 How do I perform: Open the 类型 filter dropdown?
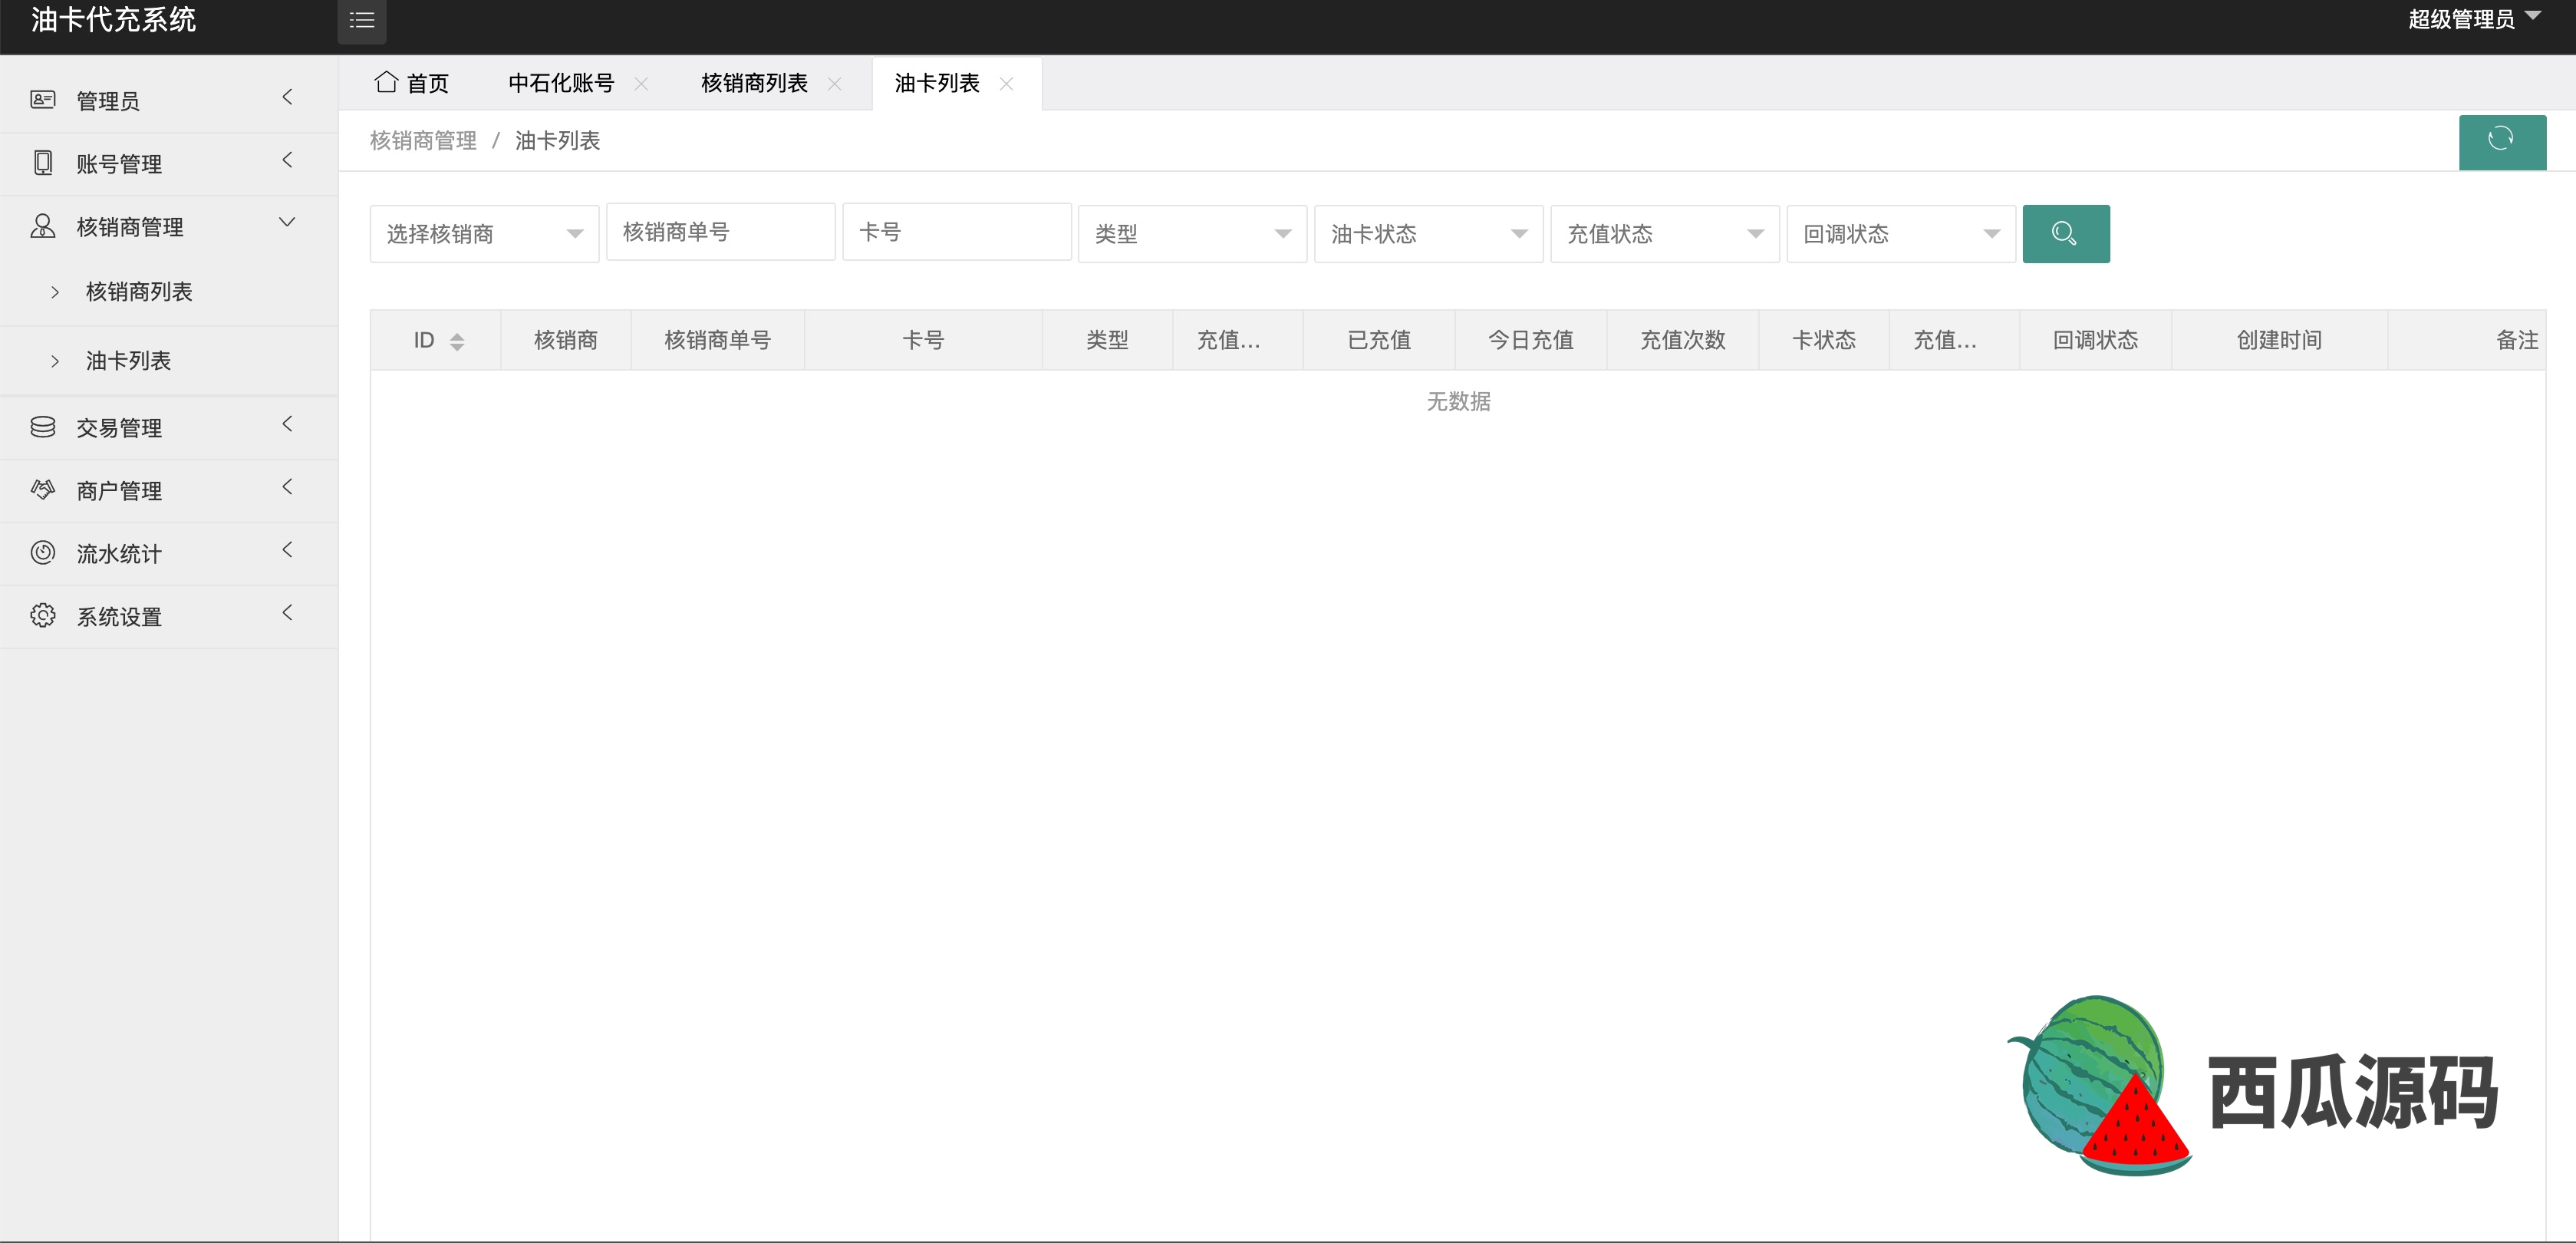[x=1192, y=234]
